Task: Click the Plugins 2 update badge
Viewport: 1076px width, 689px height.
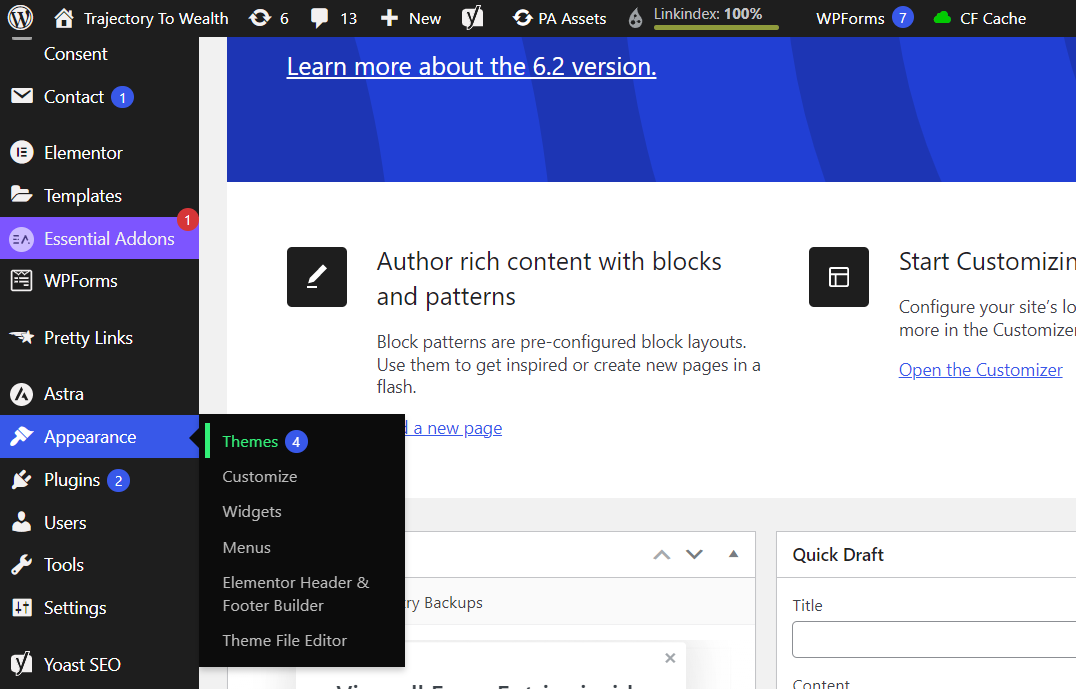Action: (x=119, y=480)
